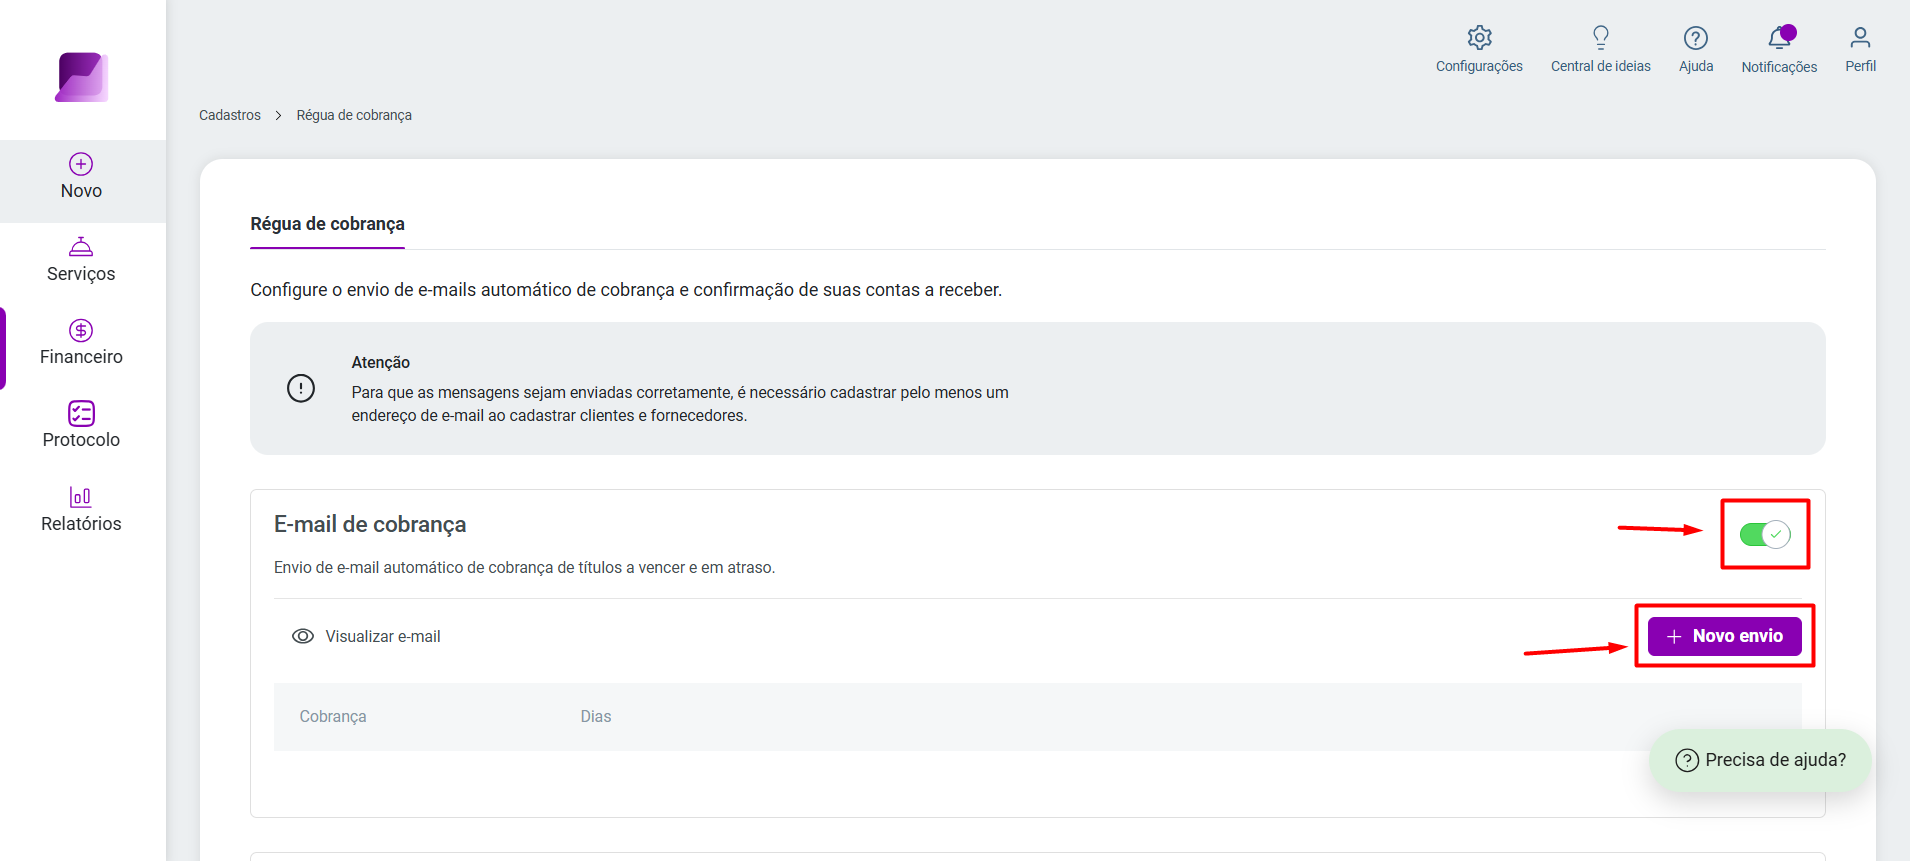Select the Régua de cobrança tab
Image resolution: width=1910 pixels, height=861 pixels.
coord(327,224)
